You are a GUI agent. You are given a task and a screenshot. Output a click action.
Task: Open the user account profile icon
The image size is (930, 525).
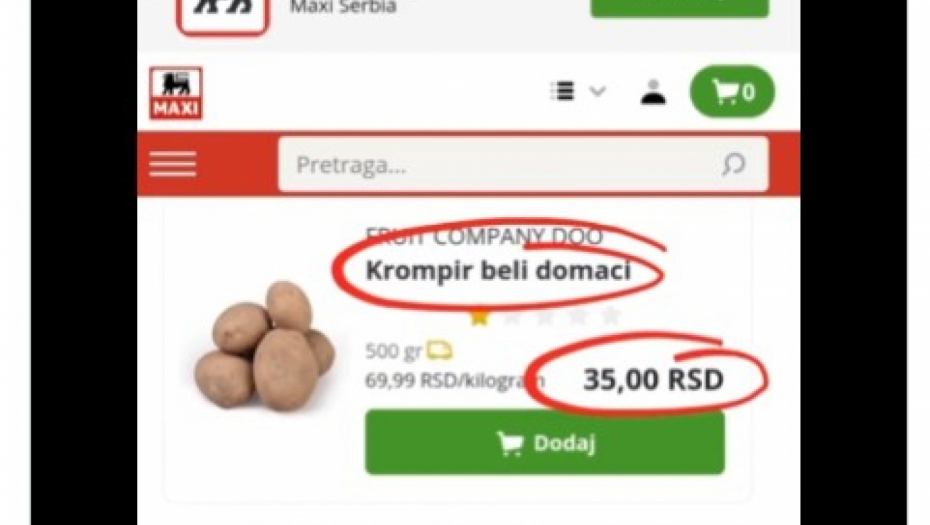tap(653, 92)
